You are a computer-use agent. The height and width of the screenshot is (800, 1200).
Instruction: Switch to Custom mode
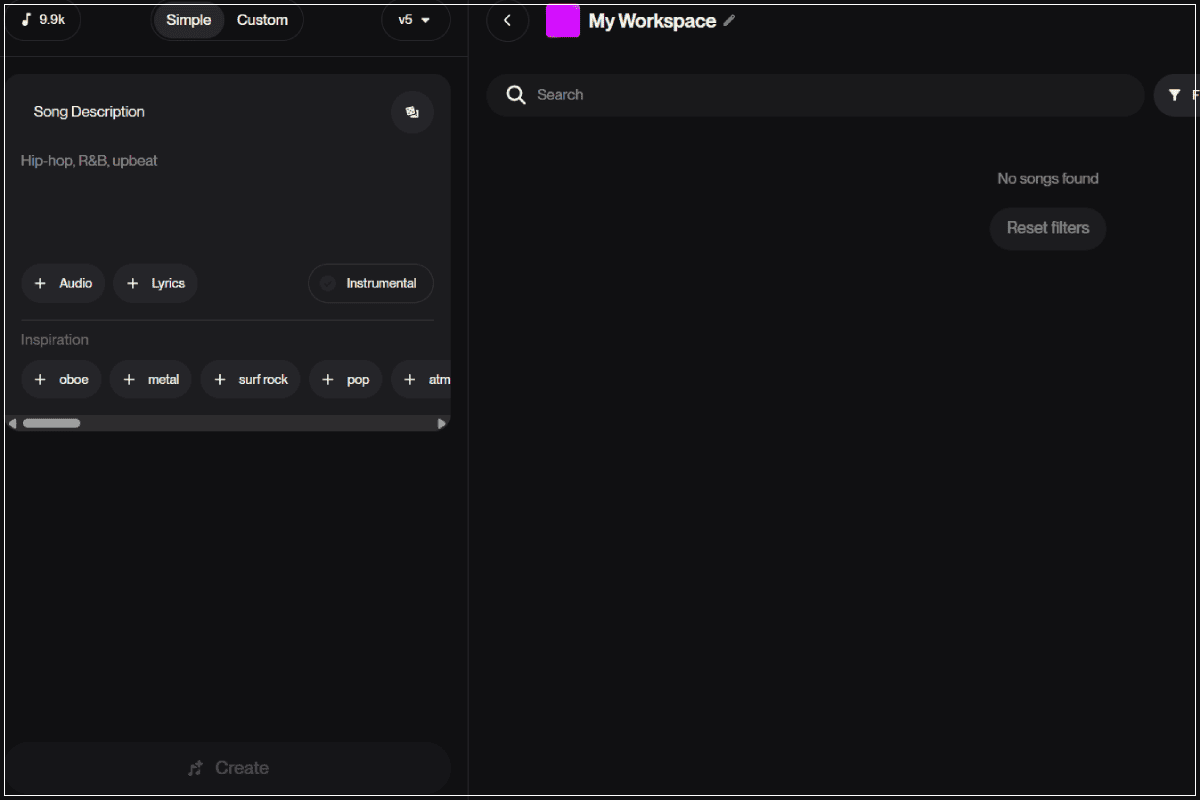click(x=262, y=20)
